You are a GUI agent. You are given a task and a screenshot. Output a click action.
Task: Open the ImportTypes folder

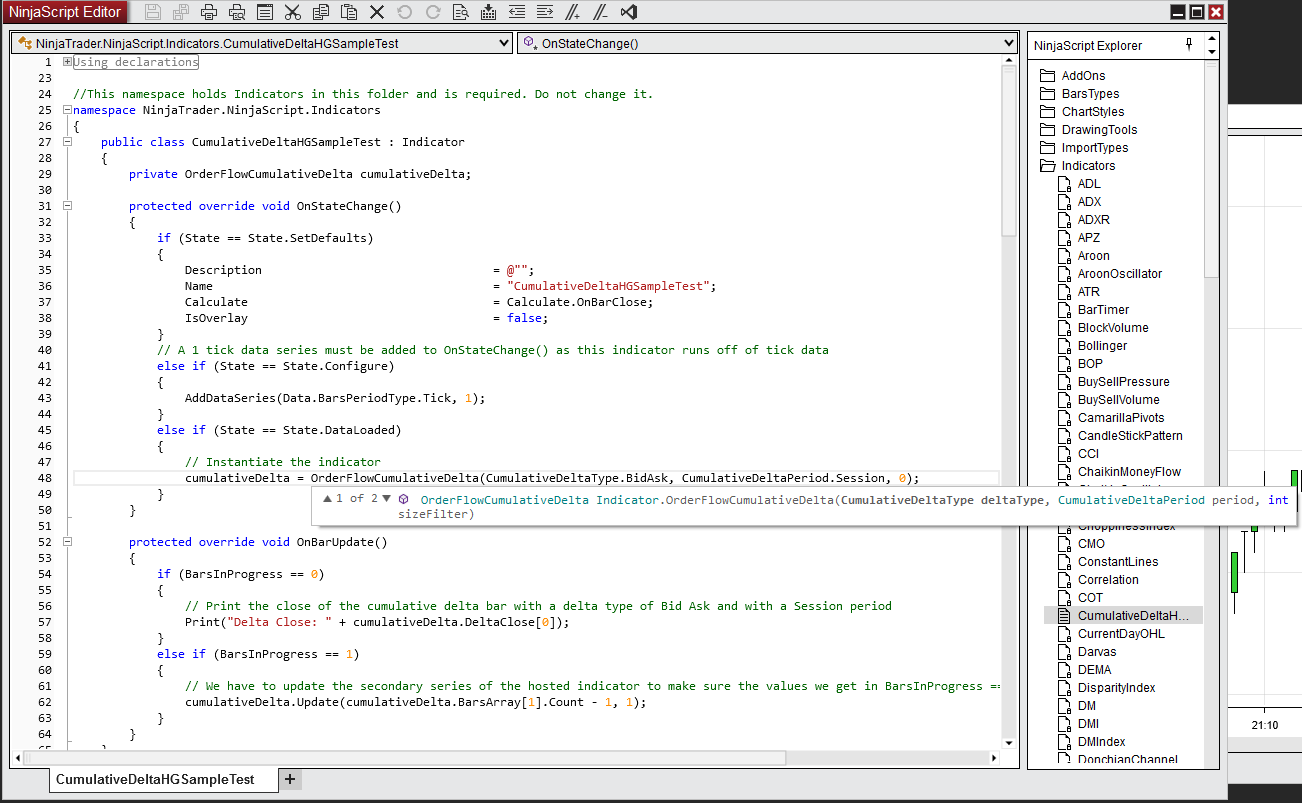(1084, 148)
